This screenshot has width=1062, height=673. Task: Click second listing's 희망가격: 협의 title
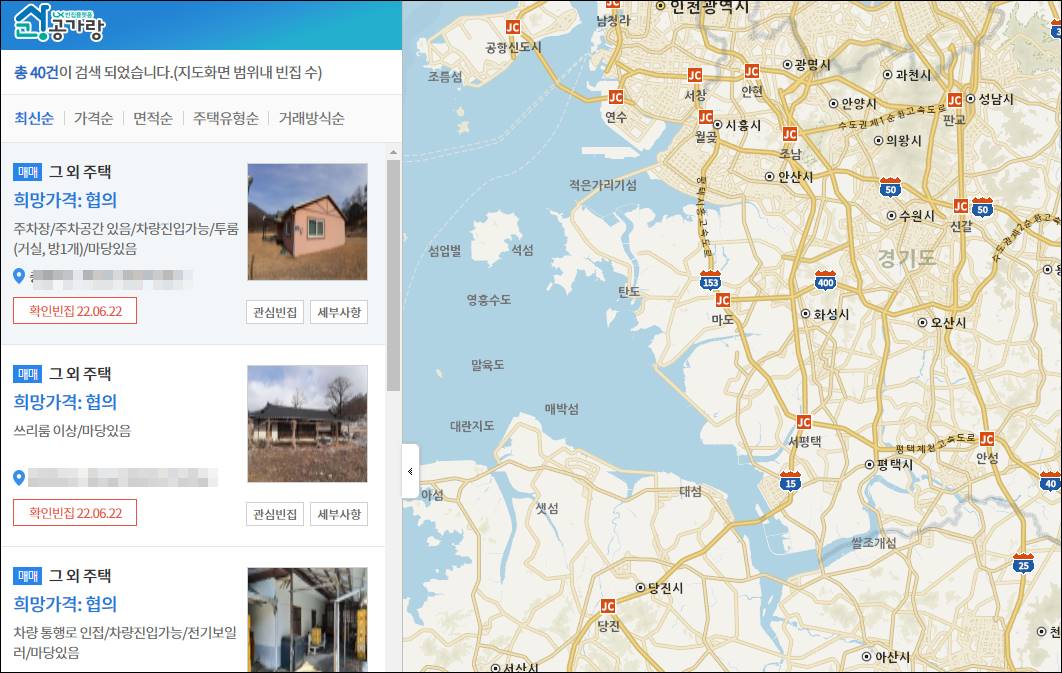pos(66,401)
